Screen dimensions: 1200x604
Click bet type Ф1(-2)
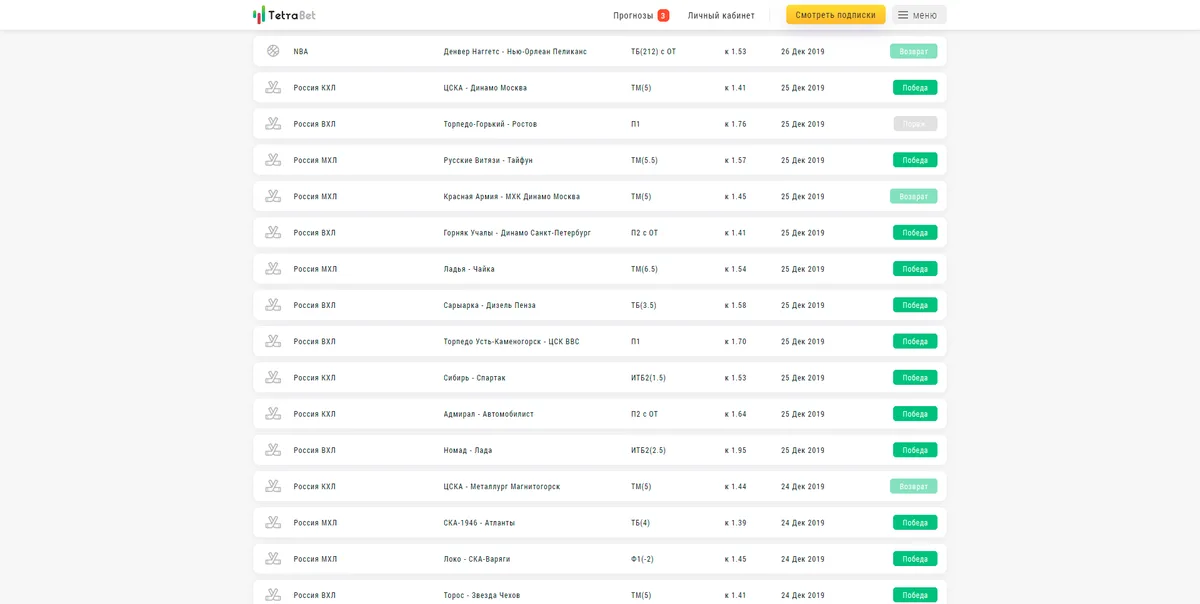click(643, 559)
